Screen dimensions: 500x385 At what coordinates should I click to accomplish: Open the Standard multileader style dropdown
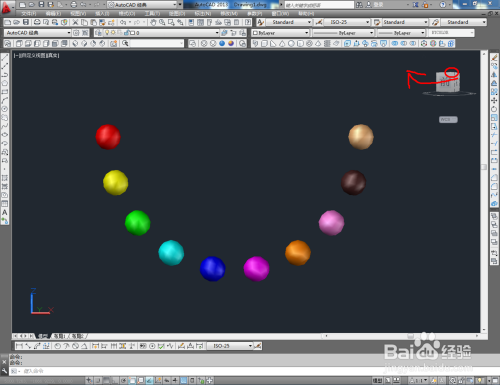[464, 22]
